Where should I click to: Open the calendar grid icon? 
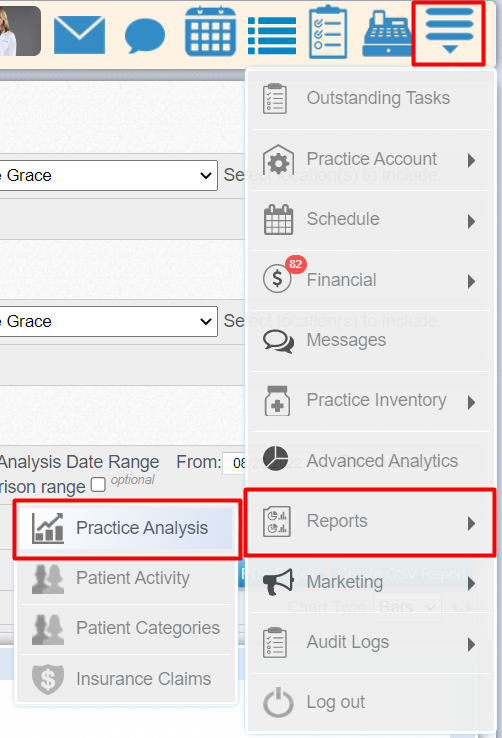[210, 32]
